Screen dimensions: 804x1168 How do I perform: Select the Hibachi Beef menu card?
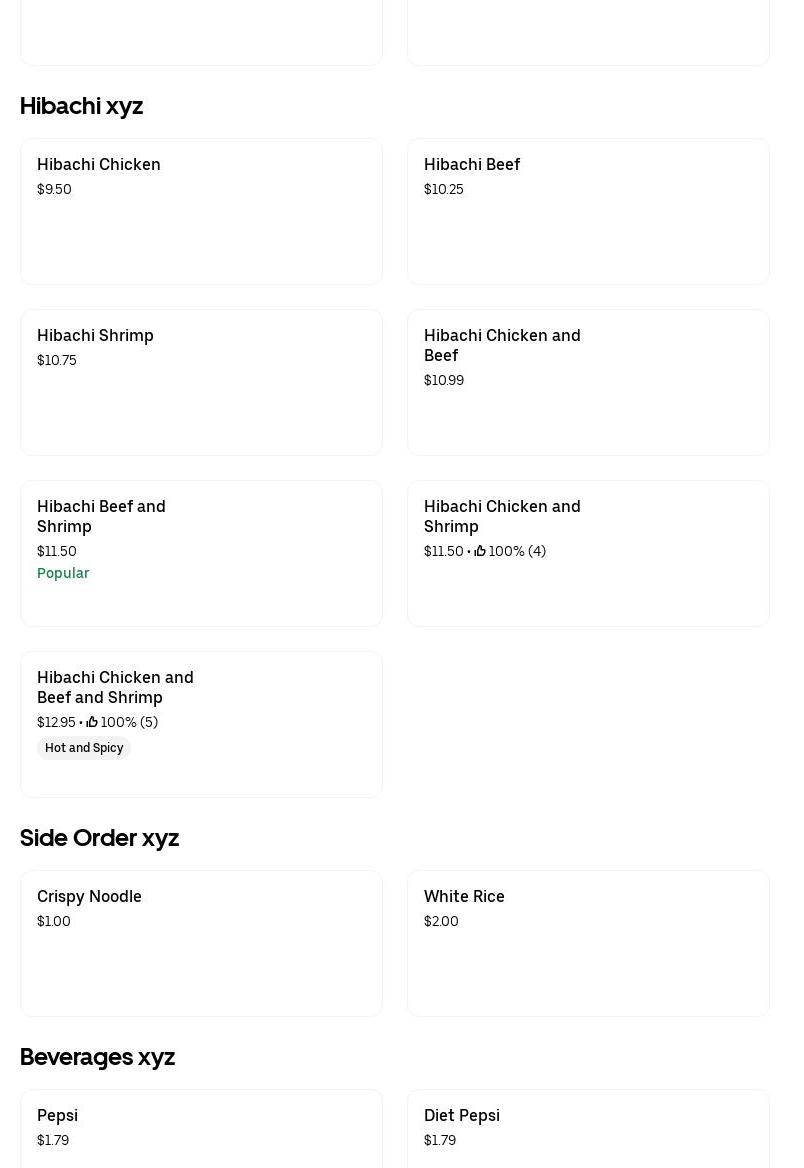tap(588, 212)
